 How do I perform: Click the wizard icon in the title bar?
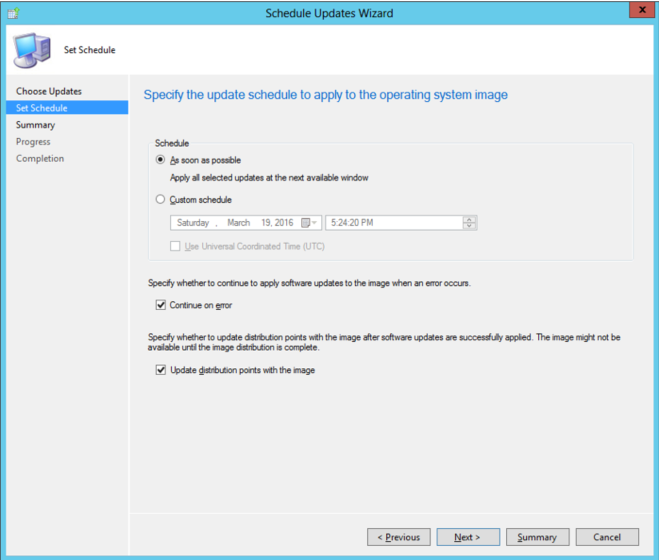point(13,13)
